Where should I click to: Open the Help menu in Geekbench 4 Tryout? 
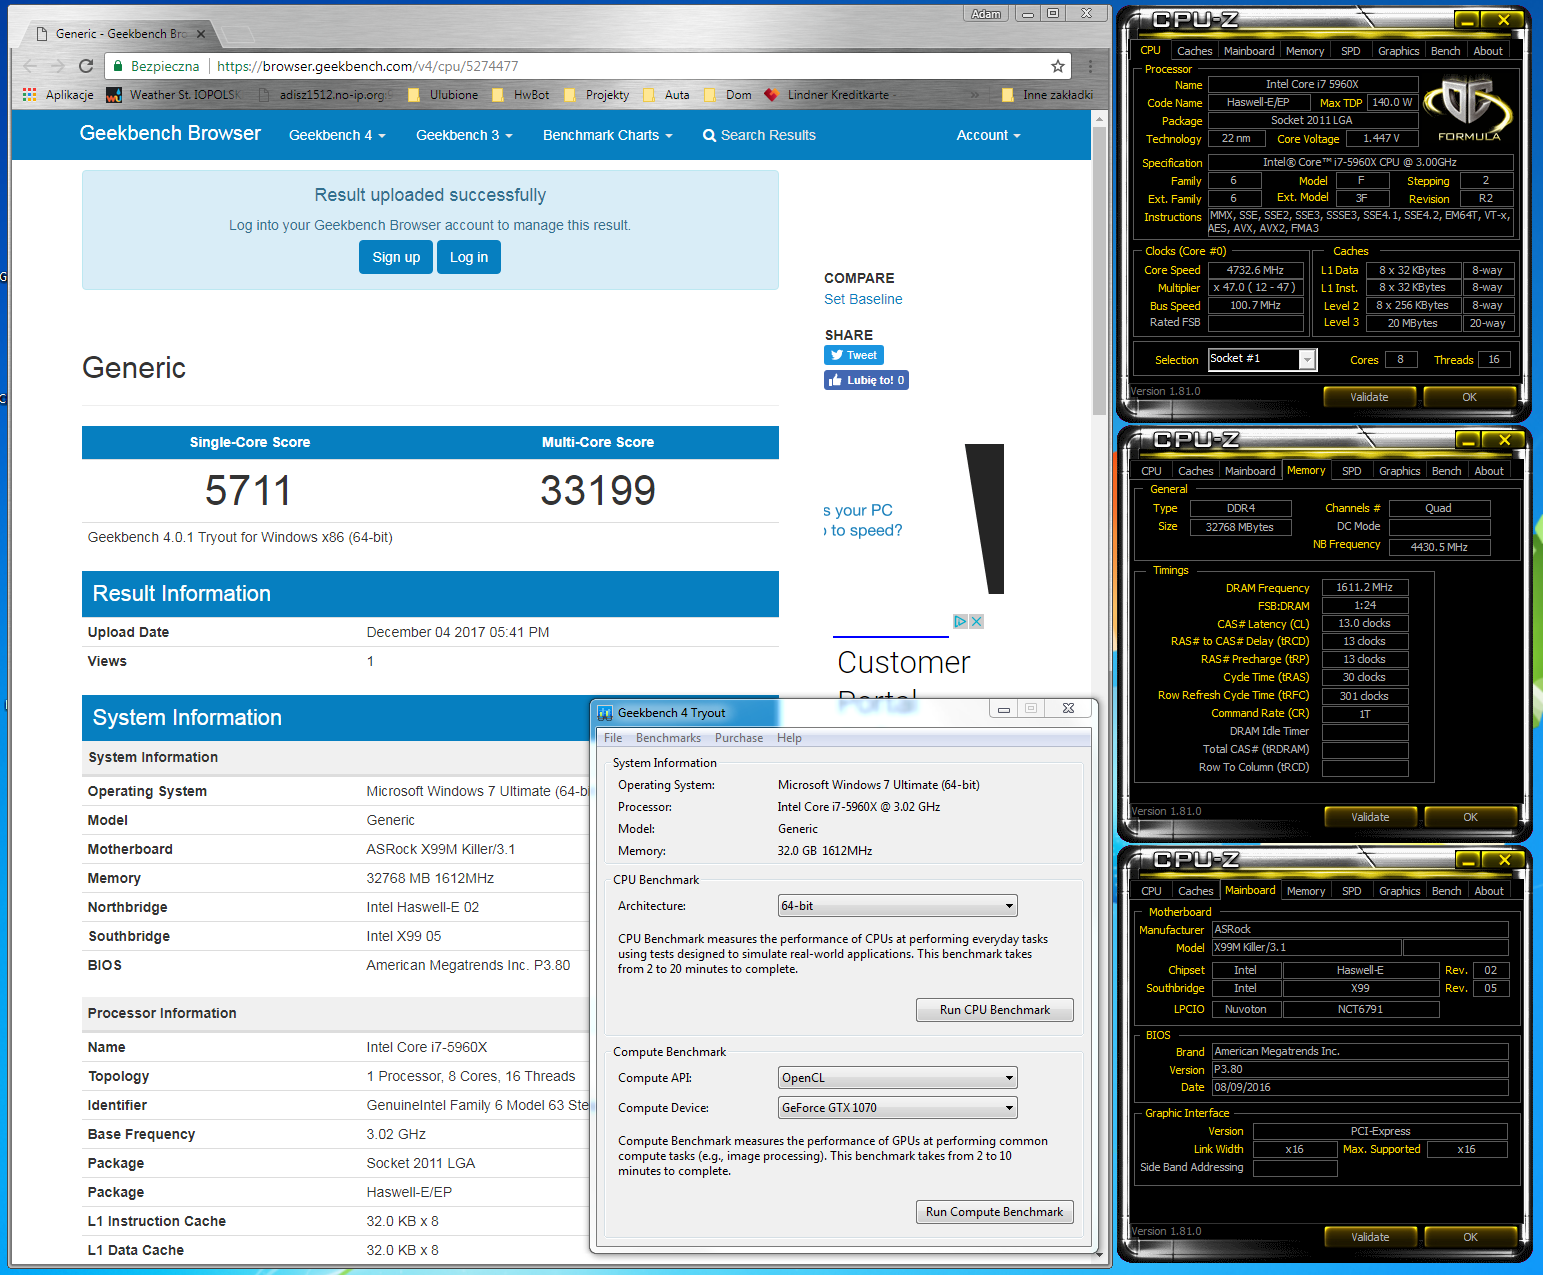[789, 738]
